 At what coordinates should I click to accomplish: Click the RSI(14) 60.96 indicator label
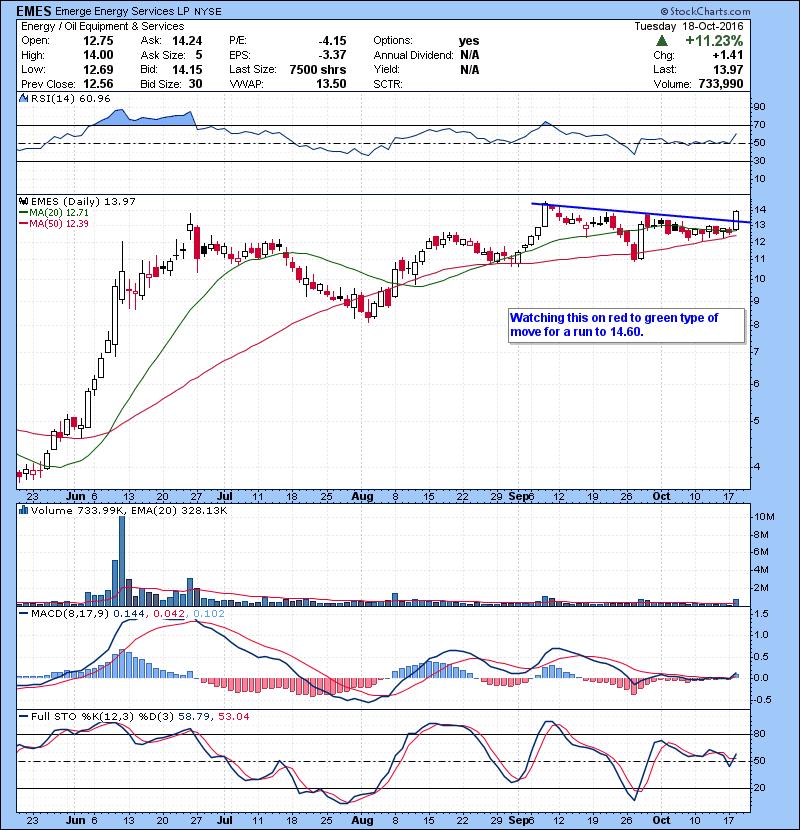coord(70,98)
